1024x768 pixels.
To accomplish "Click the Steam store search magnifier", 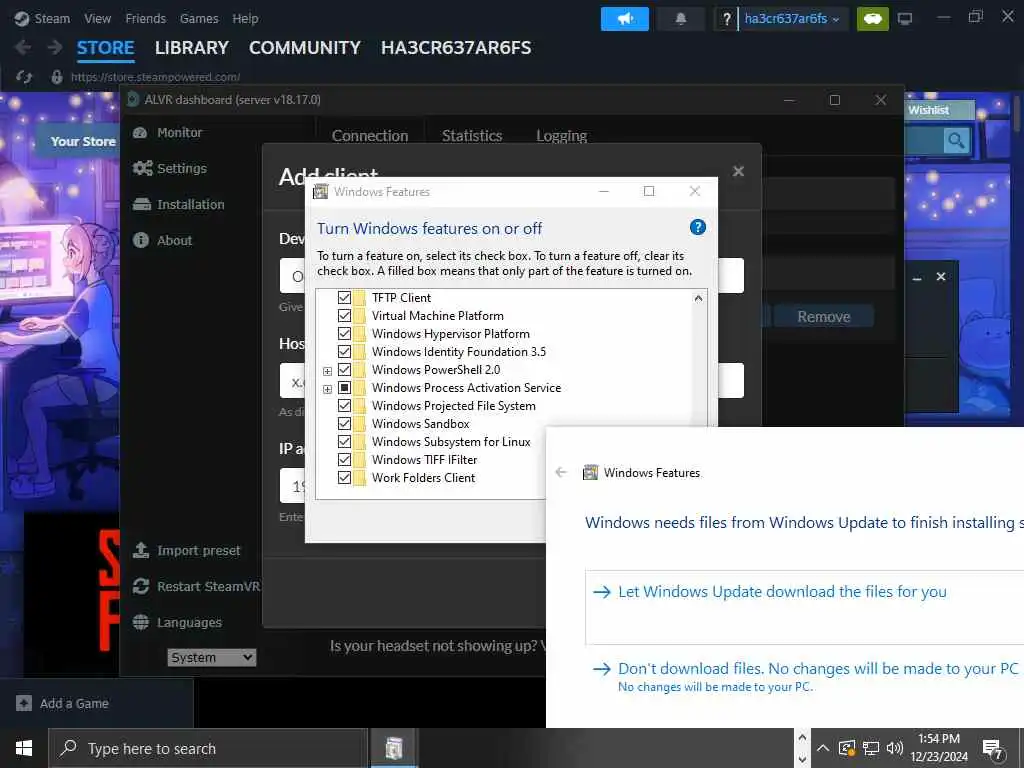I will click(955, 140).
